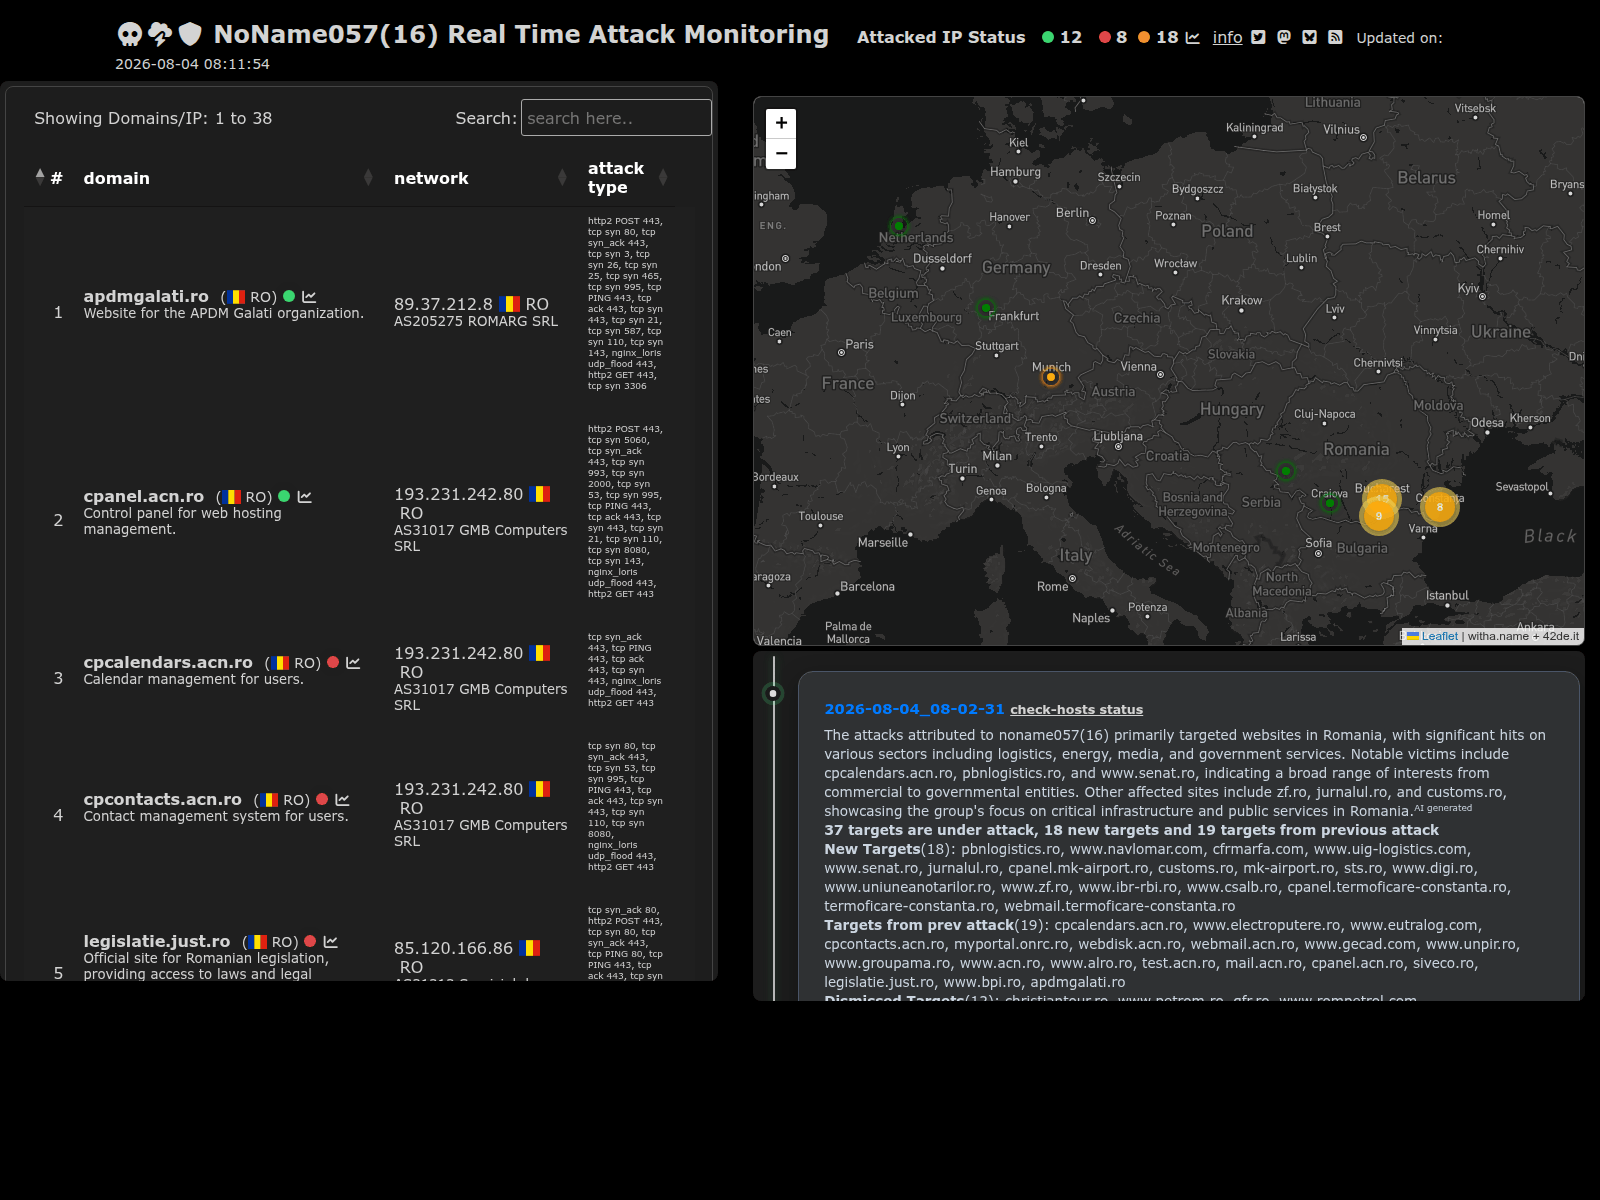Click AS205275 ROMARG SRL network text

tap(476, 322)
